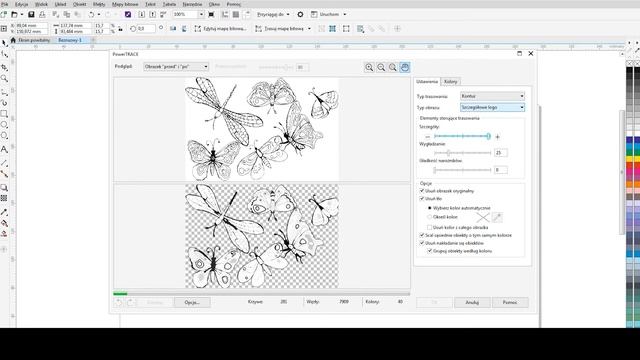Screen dimensions: 640x360
Task: Open the Edycja menu
Action: coord(22,4)
